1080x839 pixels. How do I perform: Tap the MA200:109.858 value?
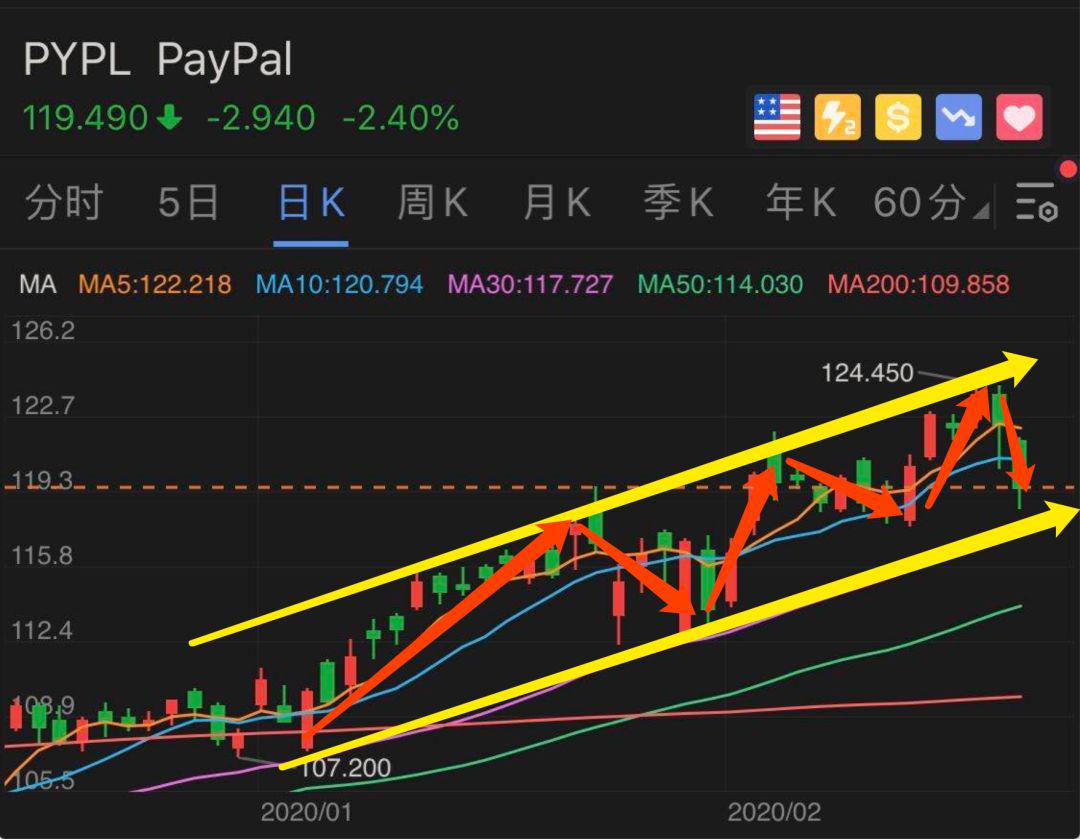[918, 284]
